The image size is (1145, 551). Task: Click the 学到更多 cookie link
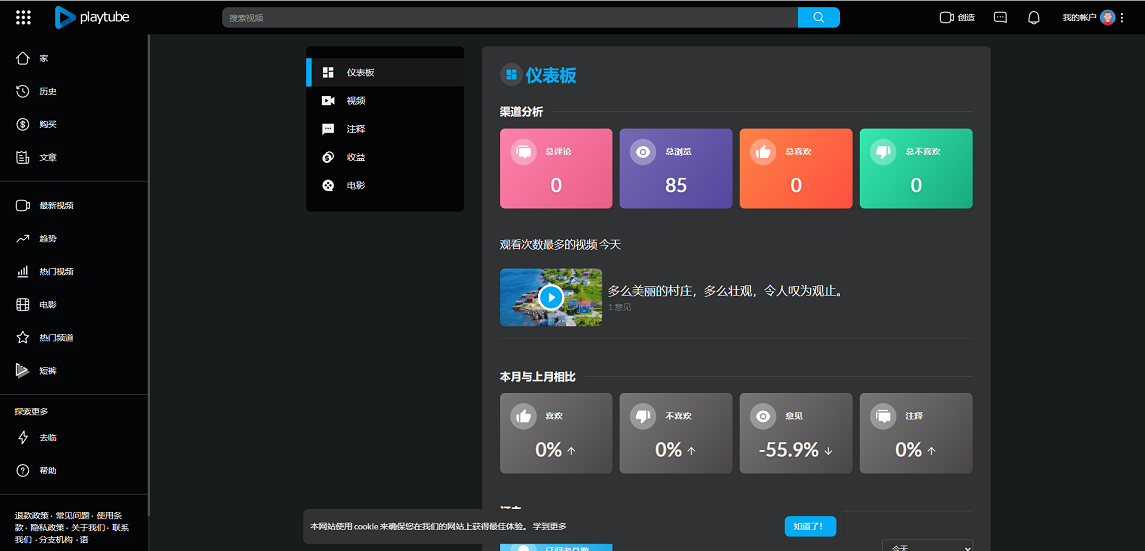point(549,527)
